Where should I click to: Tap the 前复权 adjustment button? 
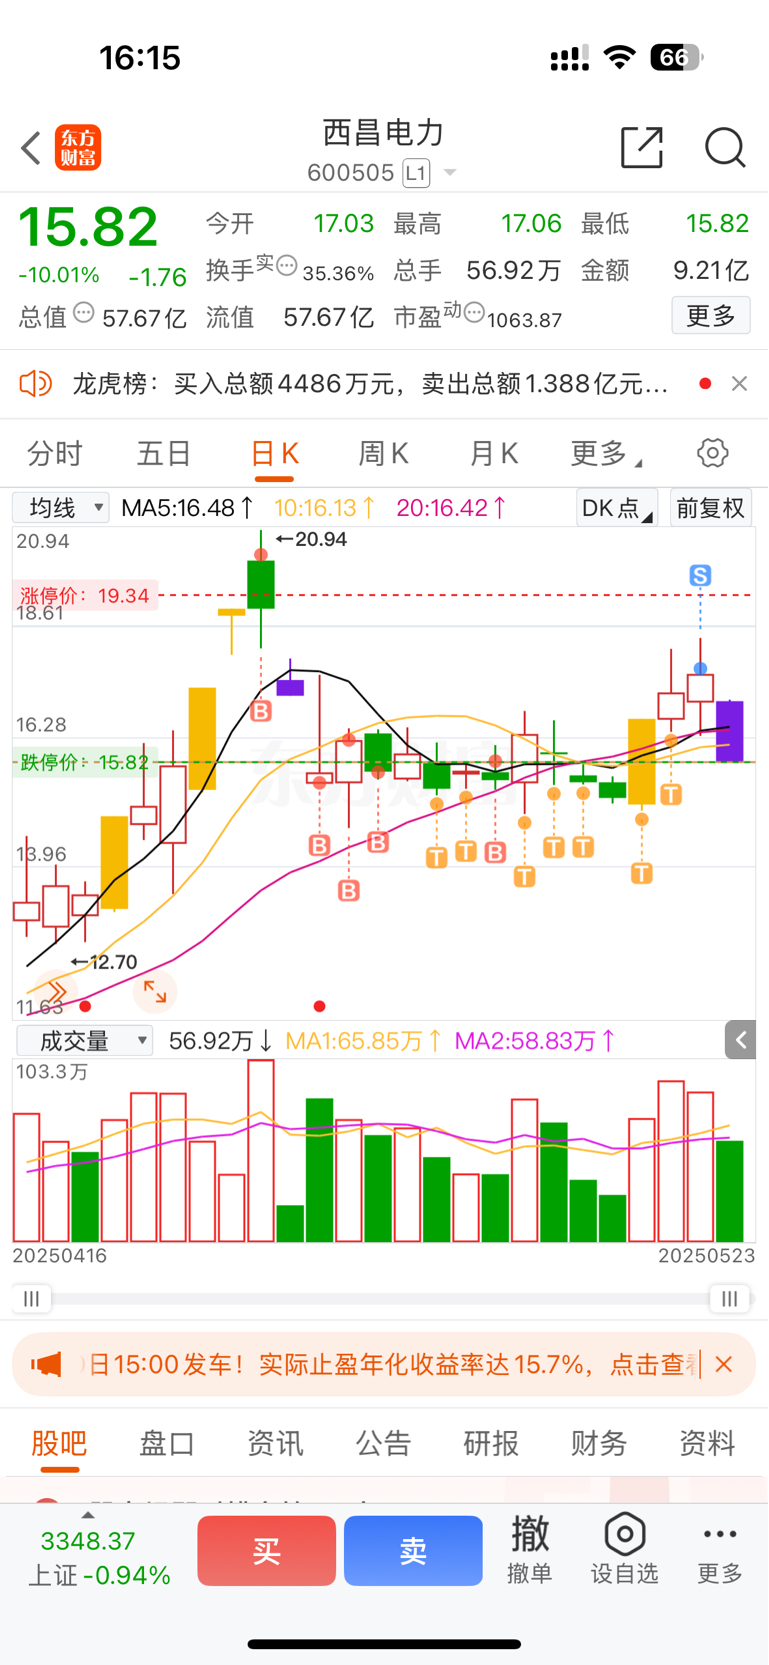[711, 508]
